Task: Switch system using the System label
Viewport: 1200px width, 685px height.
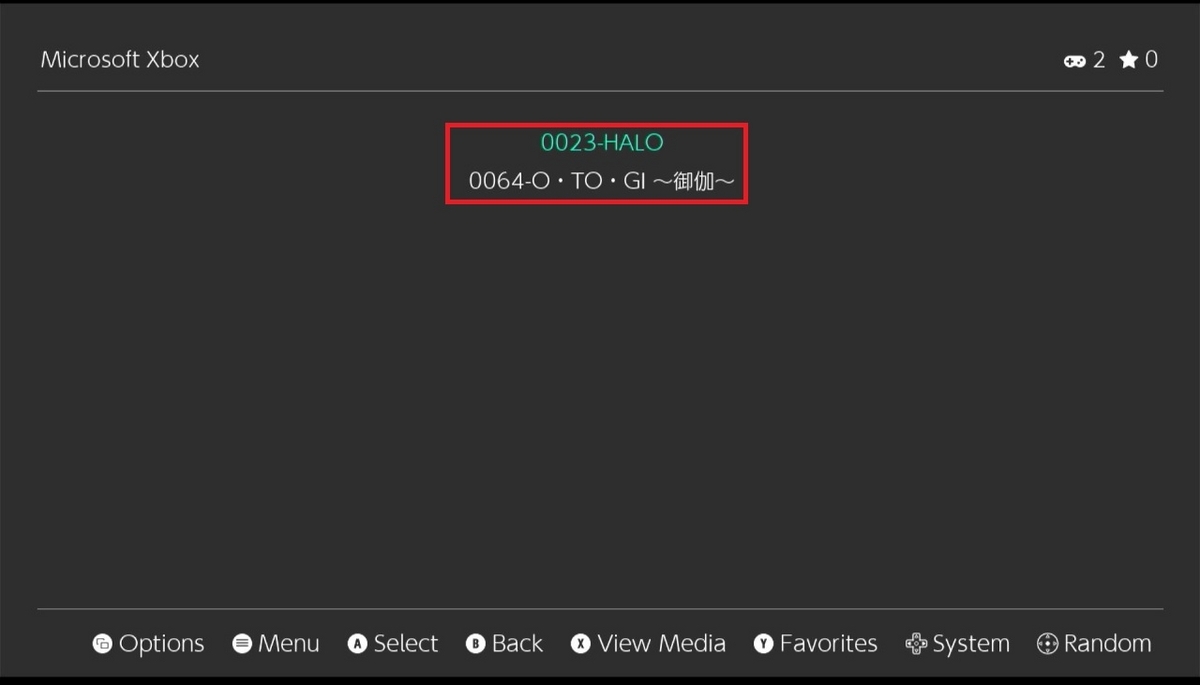Action: pyautogui.click(x=971, y=644)
